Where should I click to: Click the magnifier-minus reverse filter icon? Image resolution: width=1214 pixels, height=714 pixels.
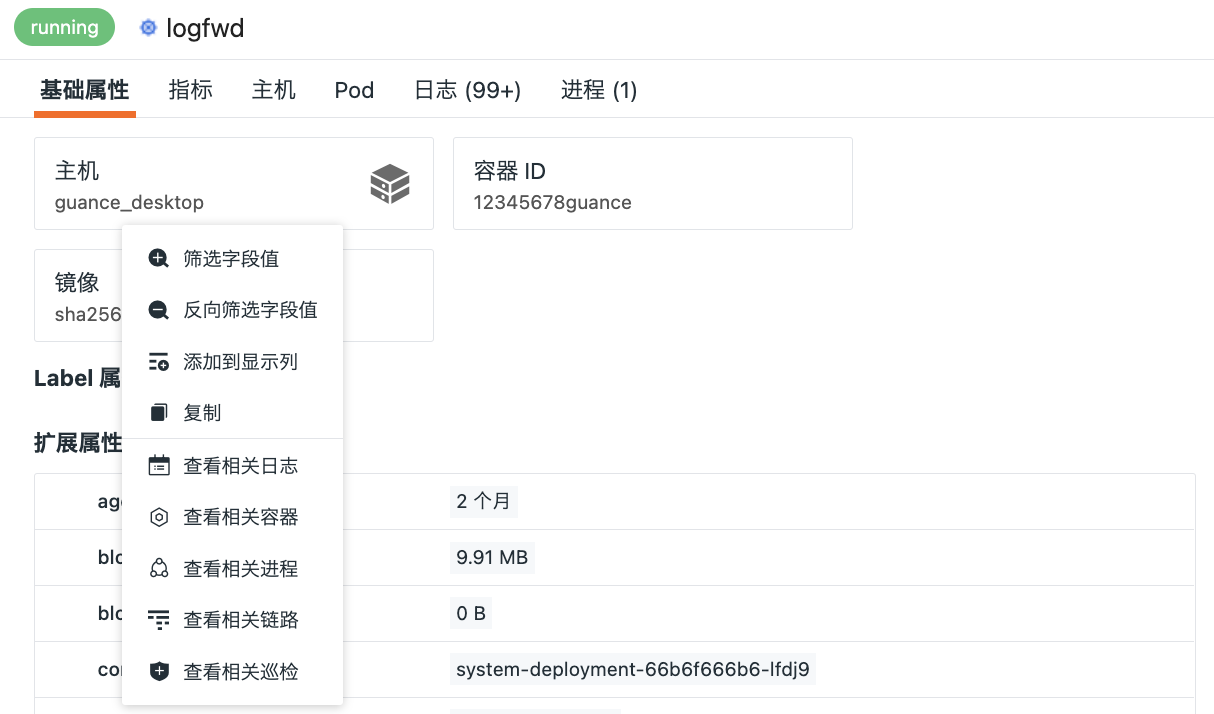pos(158,310)
